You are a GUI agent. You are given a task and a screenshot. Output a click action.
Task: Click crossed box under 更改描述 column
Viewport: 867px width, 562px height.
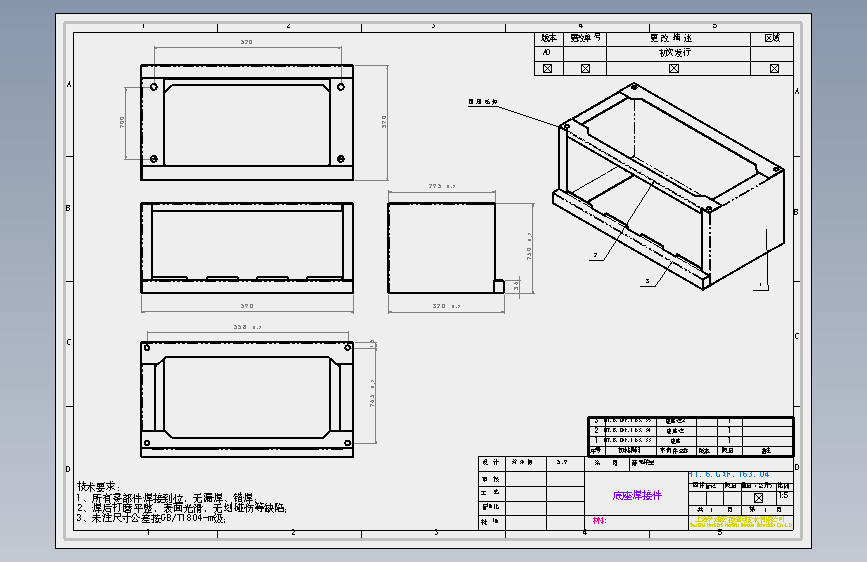click(x=674, y=69)
